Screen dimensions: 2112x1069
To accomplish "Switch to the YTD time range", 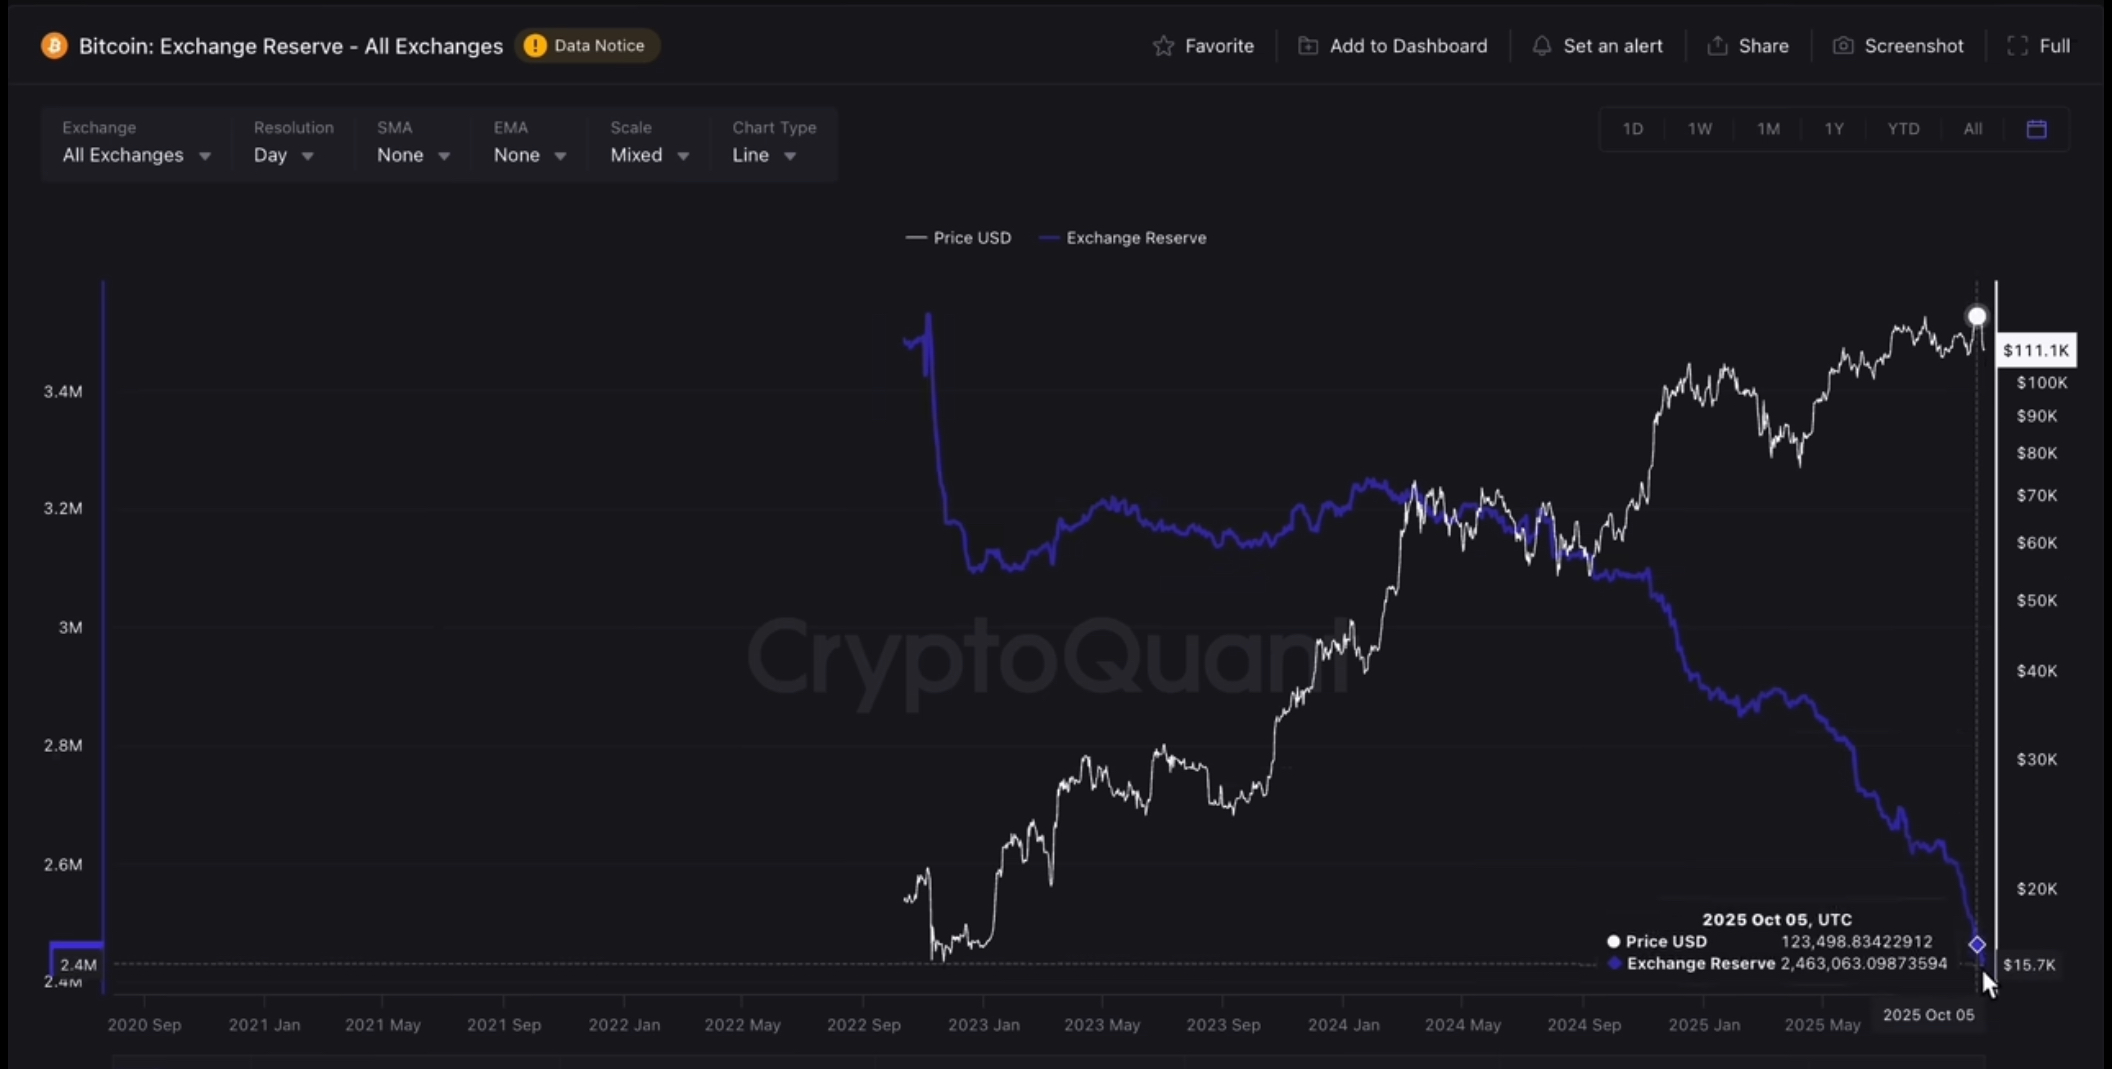I will click(x=1903, y=129).
